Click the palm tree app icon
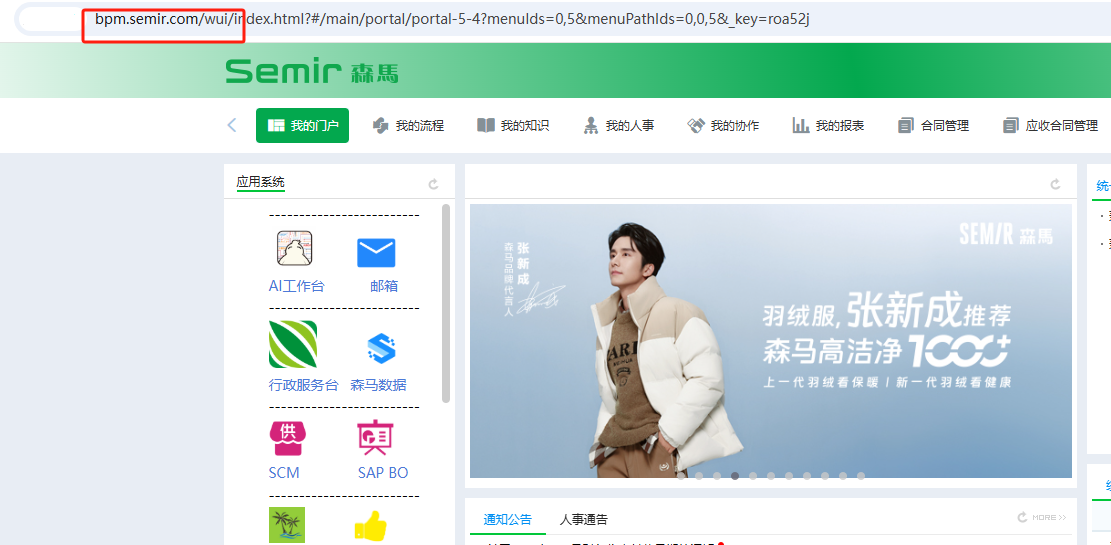 287,525
